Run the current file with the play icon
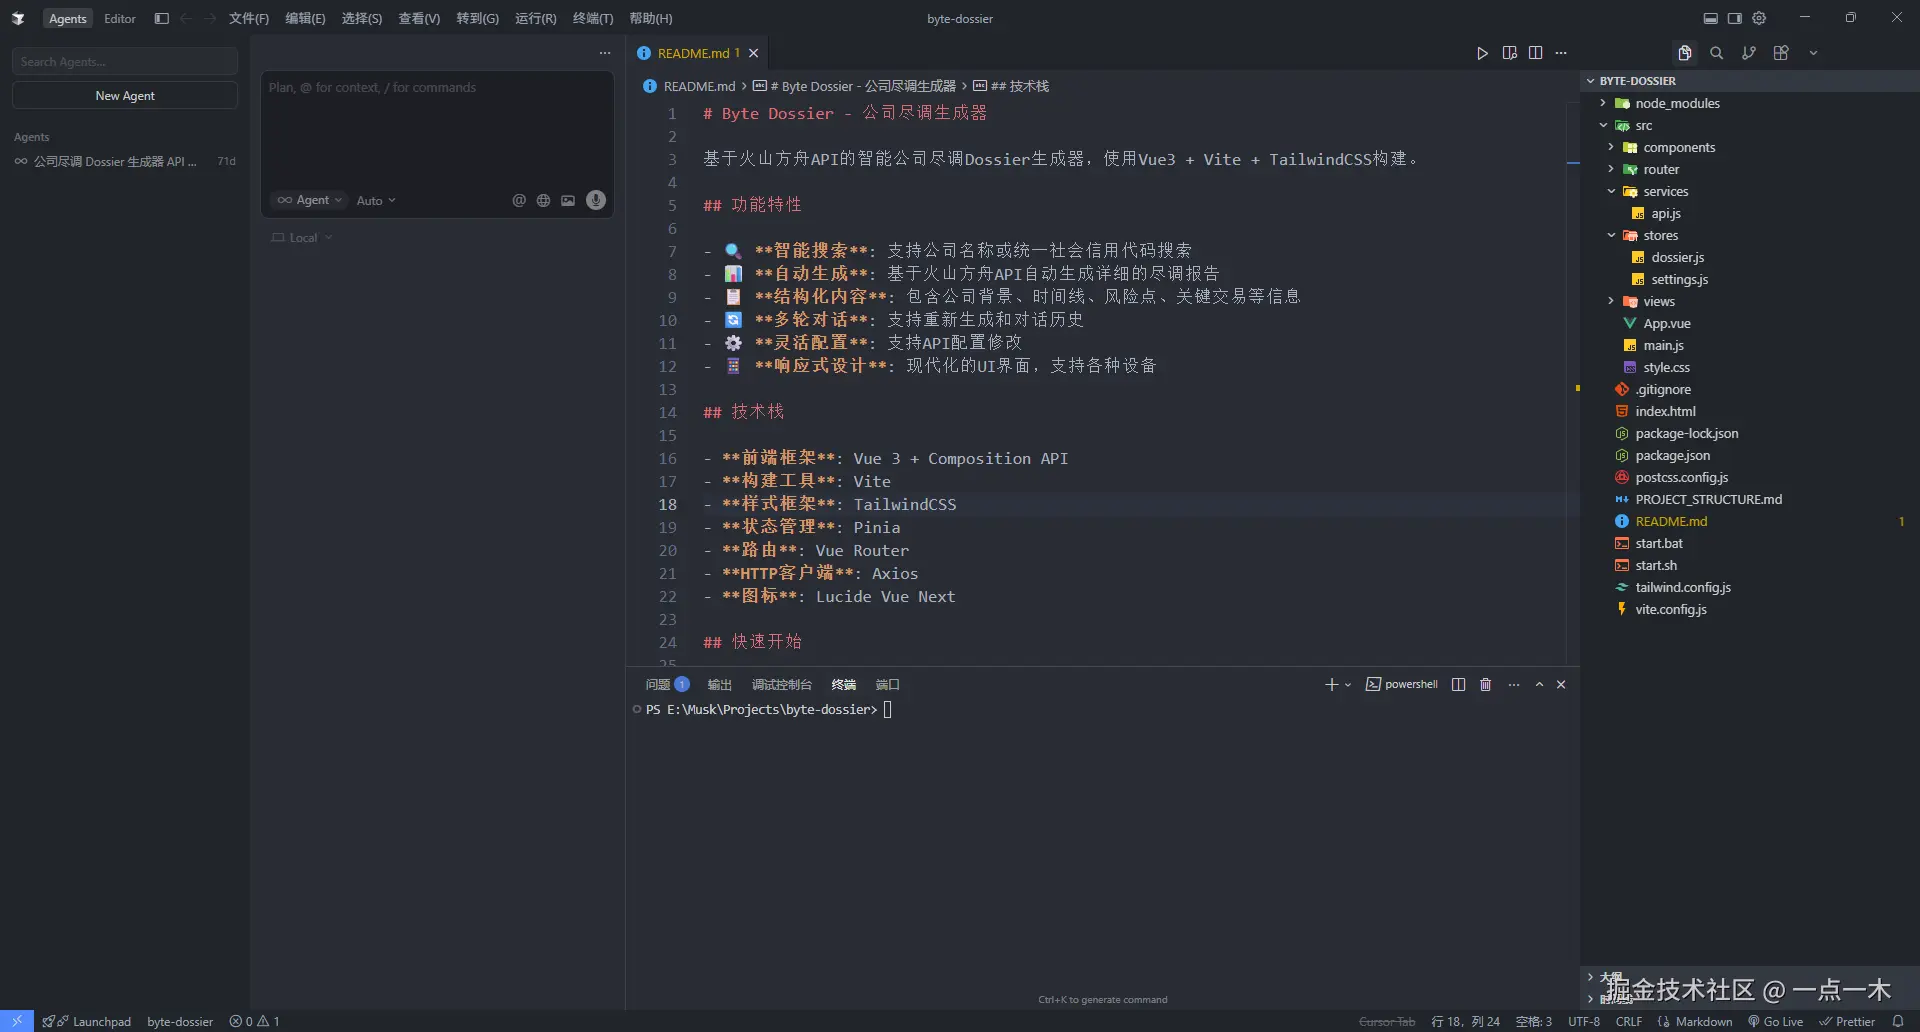This screenshot has width=1920, height=1032. pyautogui.click(x=1482, y=53)
